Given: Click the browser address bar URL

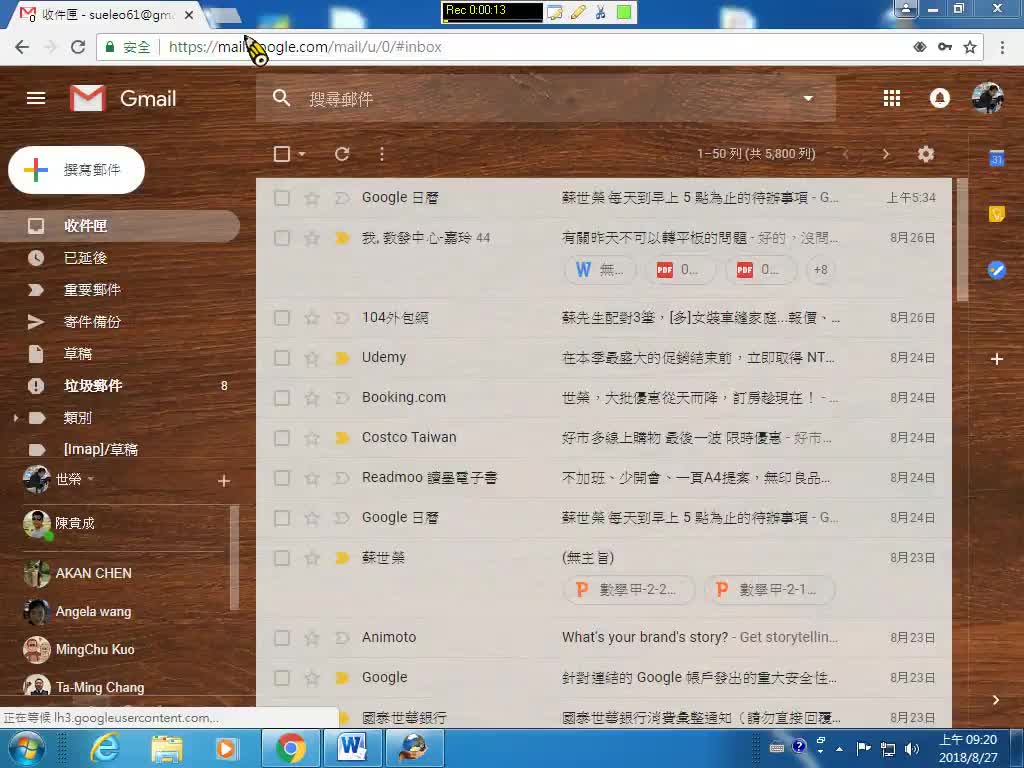Looking at the screenshot, I should (x=305, y=47).
